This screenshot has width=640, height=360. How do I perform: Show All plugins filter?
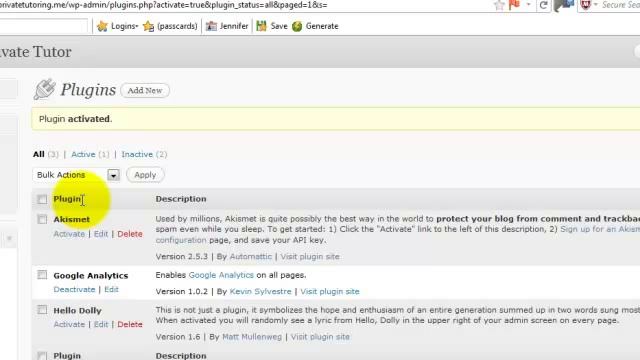tap(39, 154)
